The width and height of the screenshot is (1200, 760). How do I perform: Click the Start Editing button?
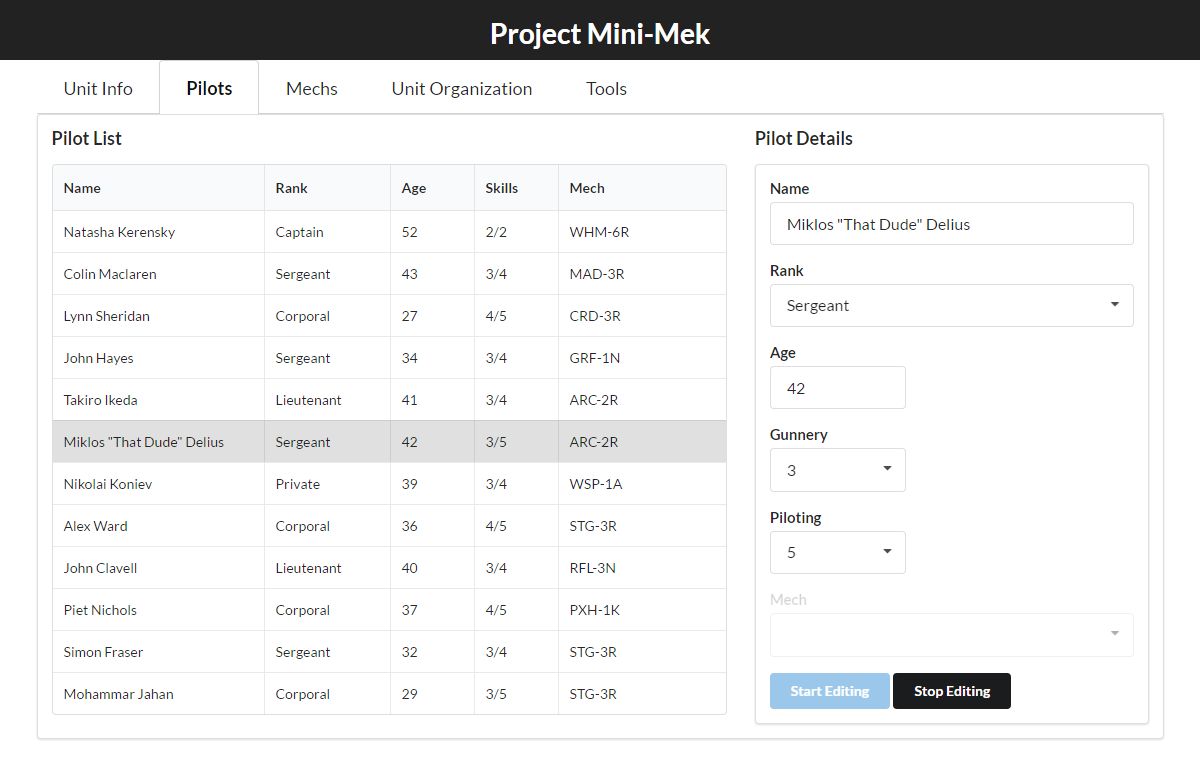[x=830, y=691]
